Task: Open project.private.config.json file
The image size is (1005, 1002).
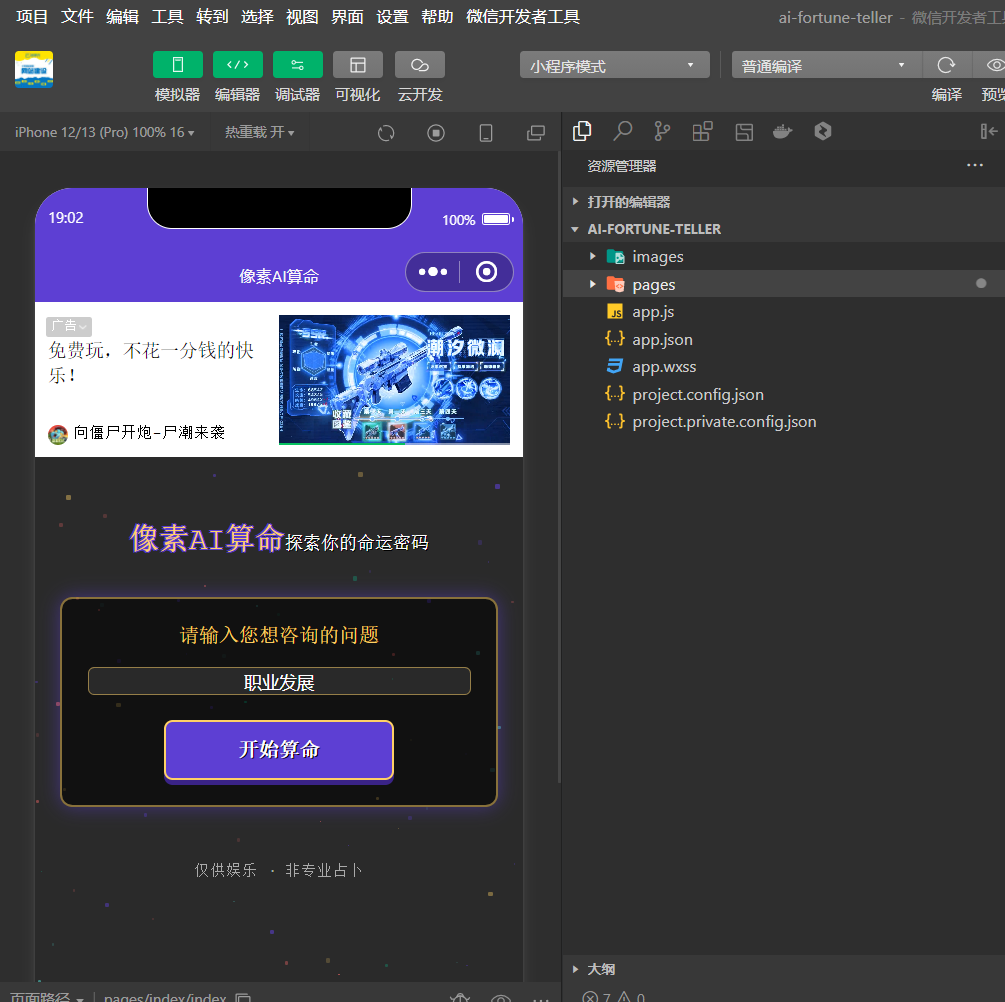Action: pyautogui.click(x=783, y=422)
